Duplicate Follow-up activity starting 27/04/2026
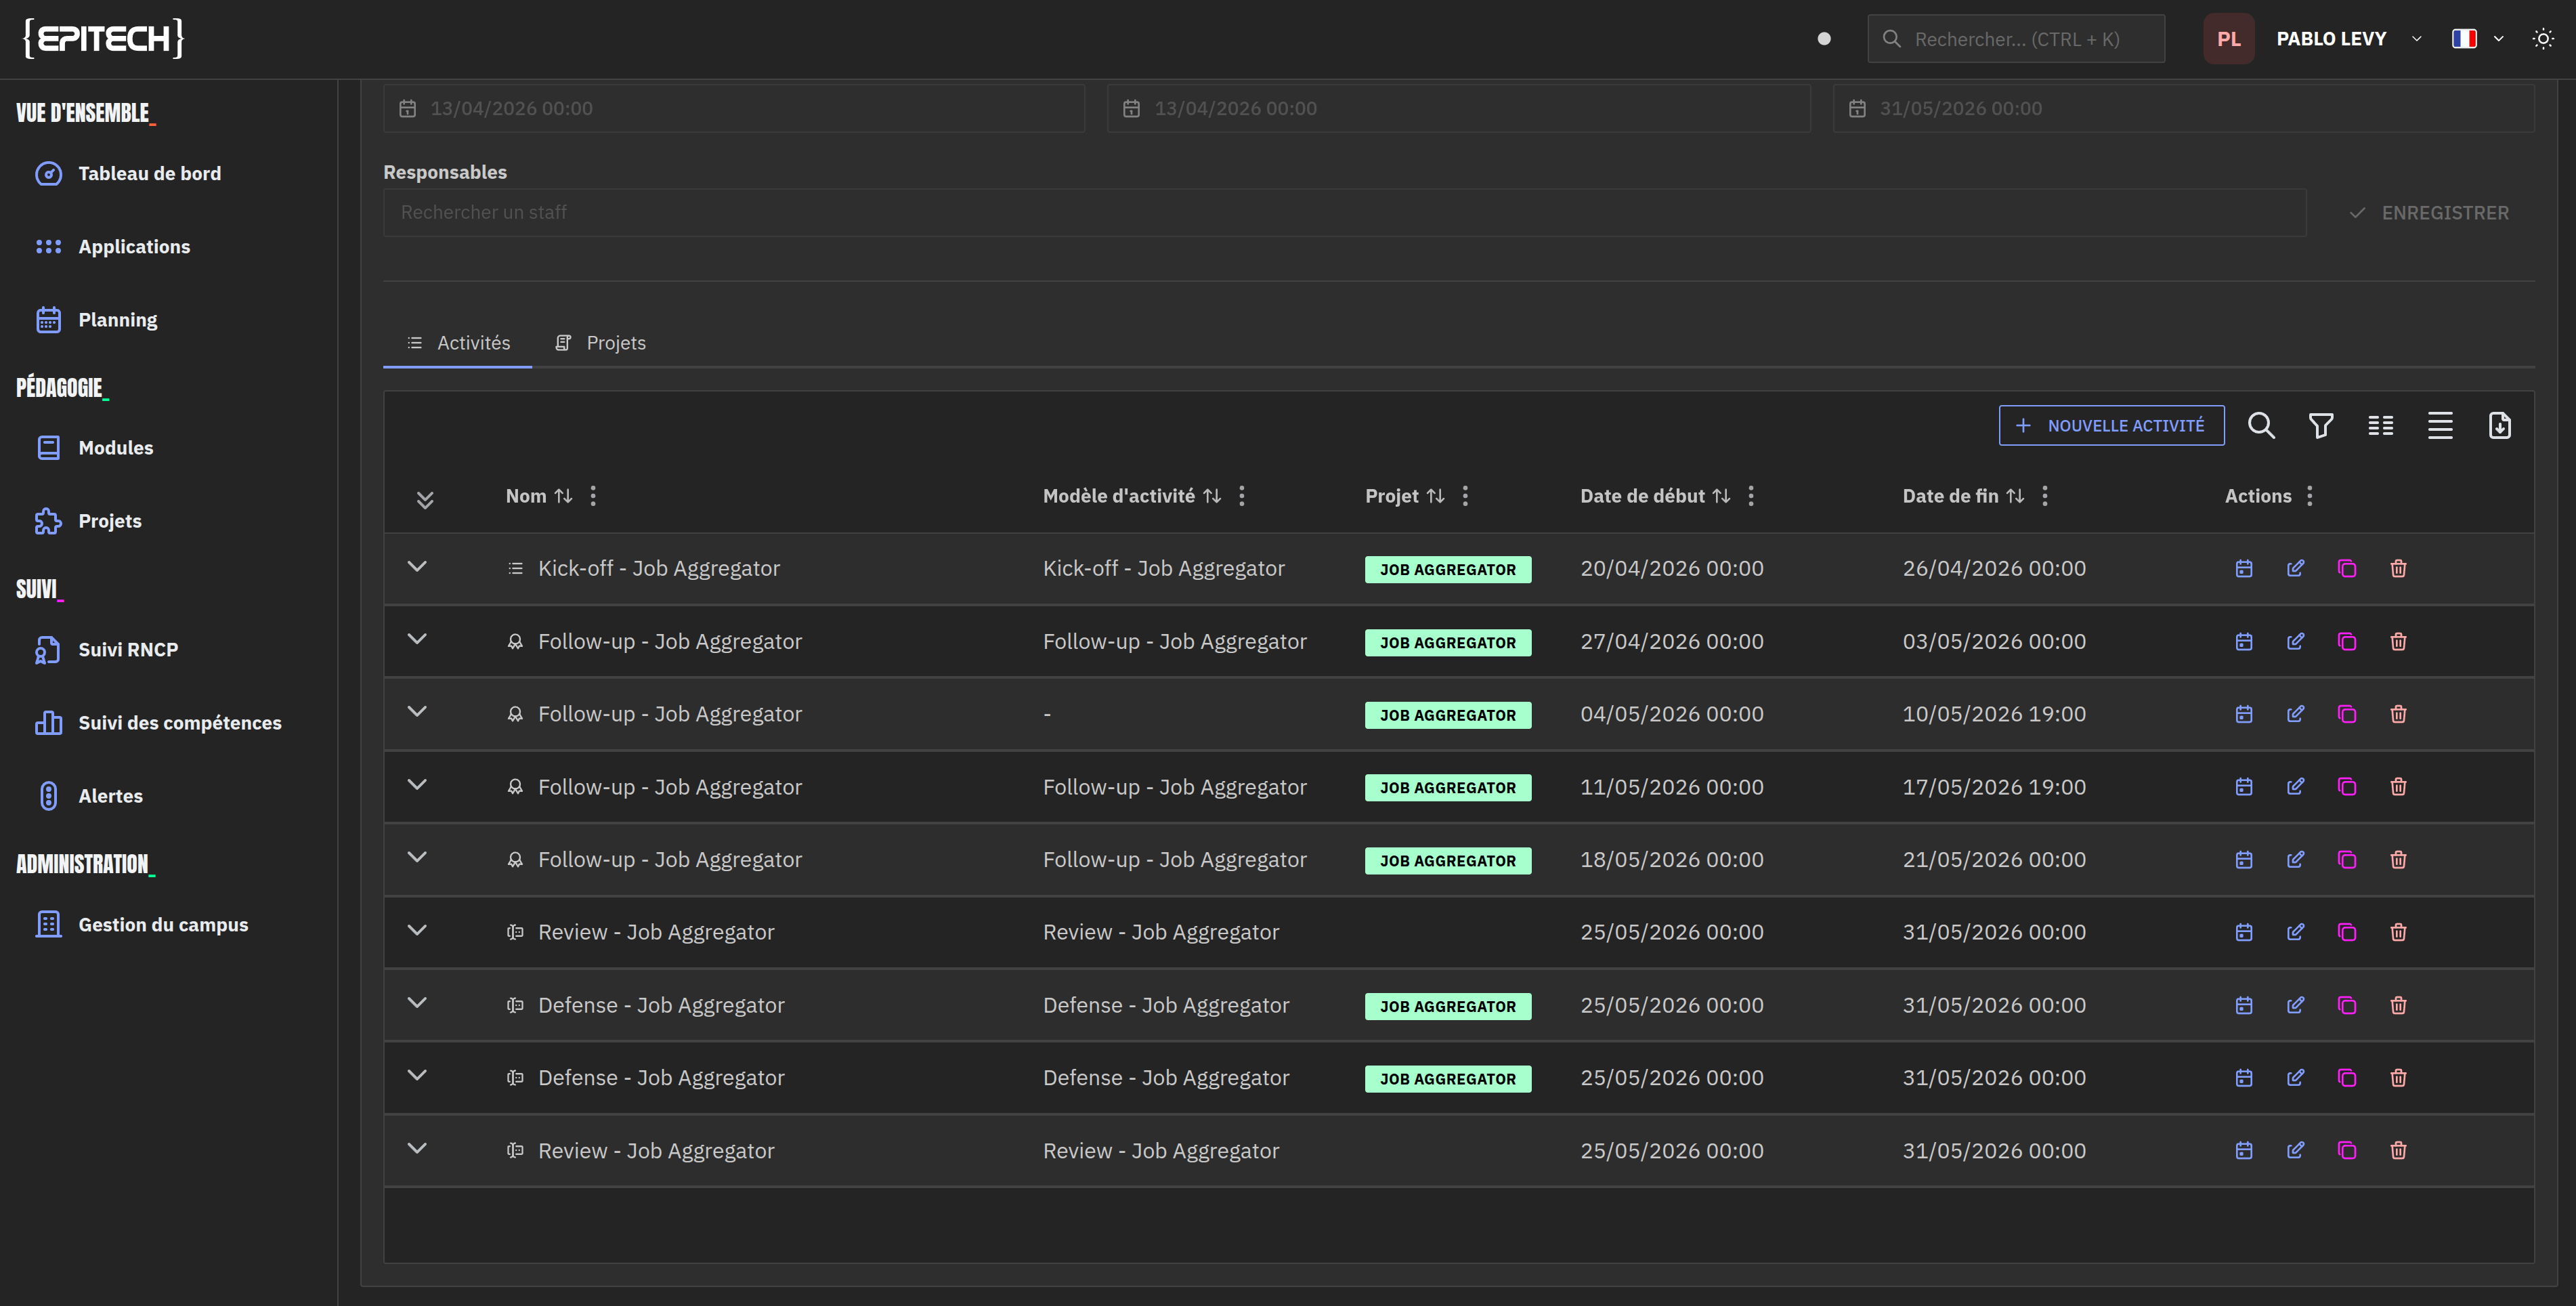This screenshot has width=2576, height=1306. [2347, 642]
